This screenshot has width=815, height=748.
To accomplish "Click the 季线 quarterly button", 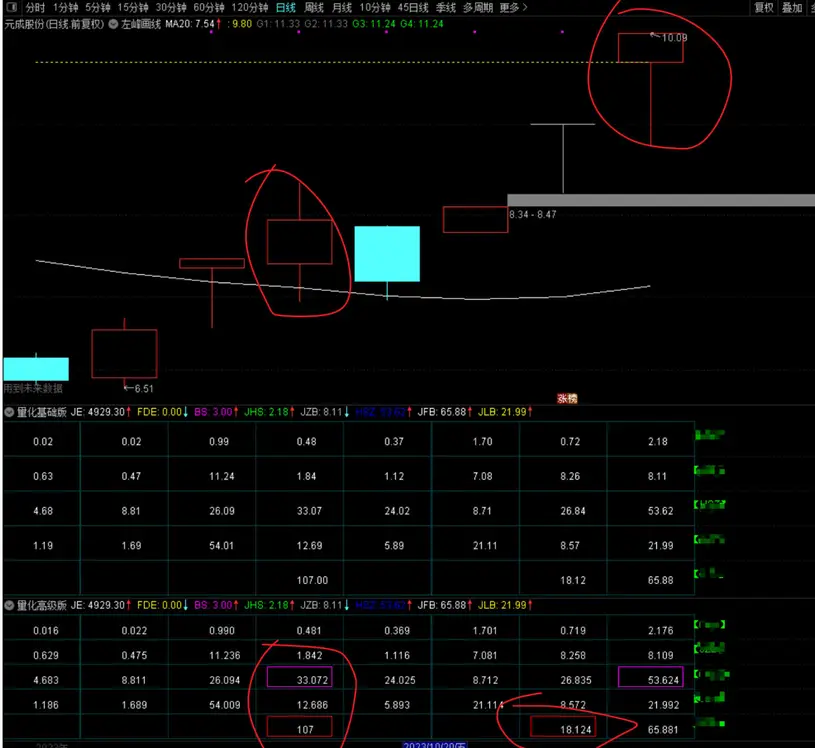I will pos(445,7).
